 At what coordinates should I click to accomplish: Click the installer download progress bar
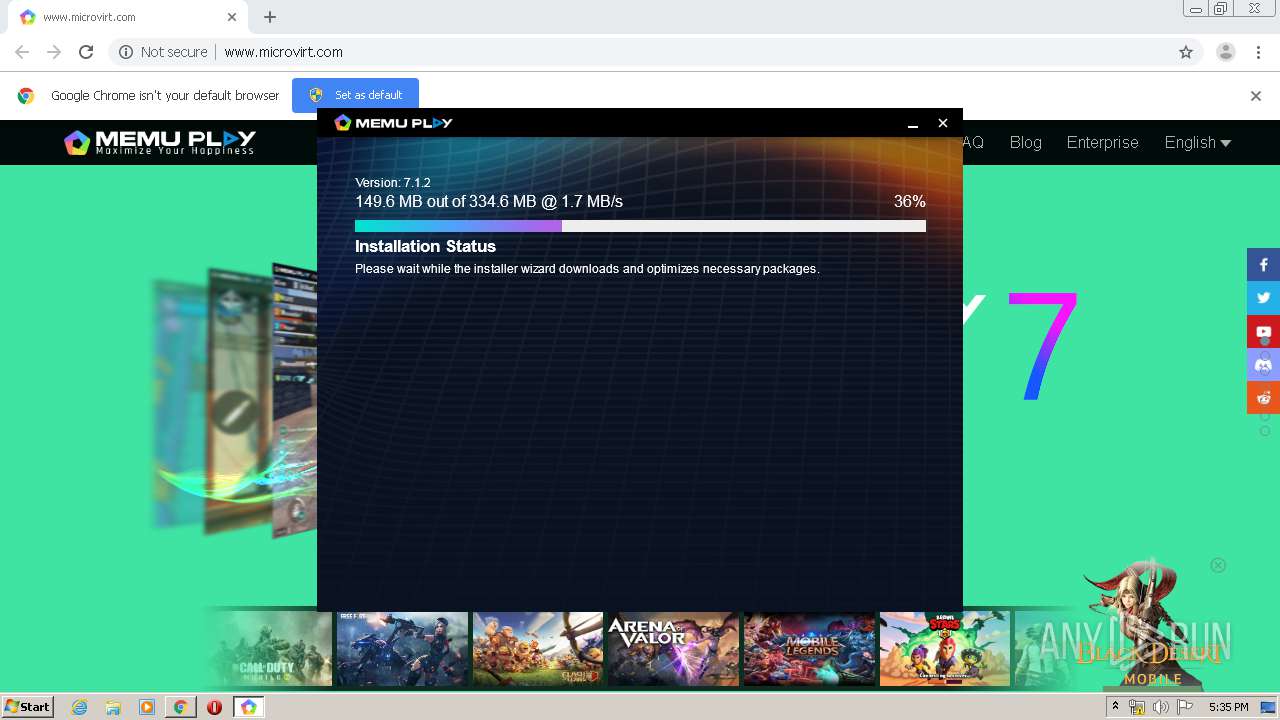tap(640, 226)
